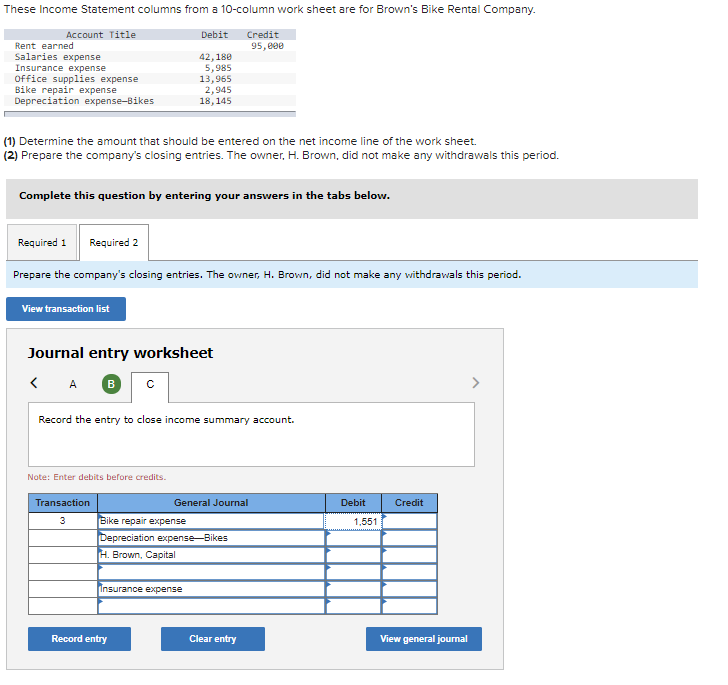The image size is (728, 685).
Task: Go to previous journal entry arrow
Action: (x=33, y=383)
